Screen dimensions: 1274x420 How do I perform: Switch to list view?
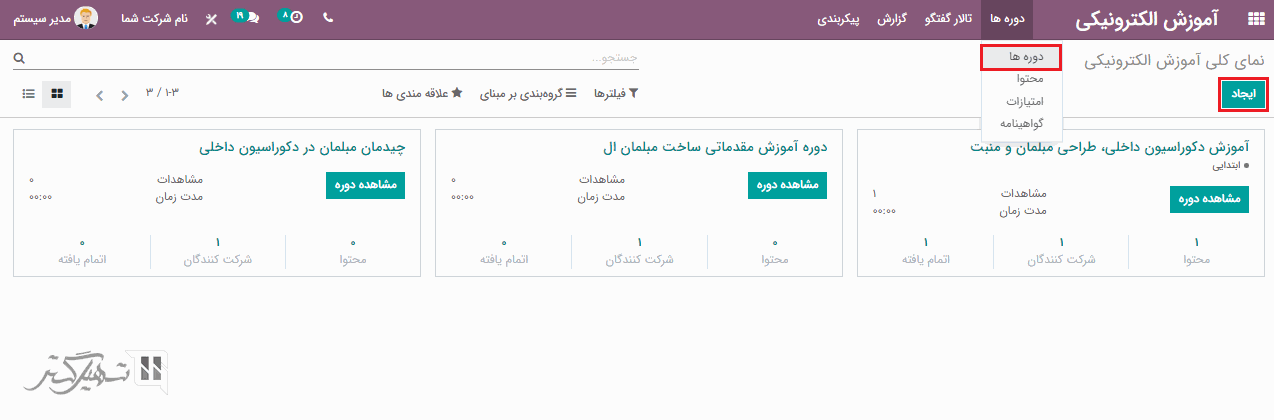point(29,94)
